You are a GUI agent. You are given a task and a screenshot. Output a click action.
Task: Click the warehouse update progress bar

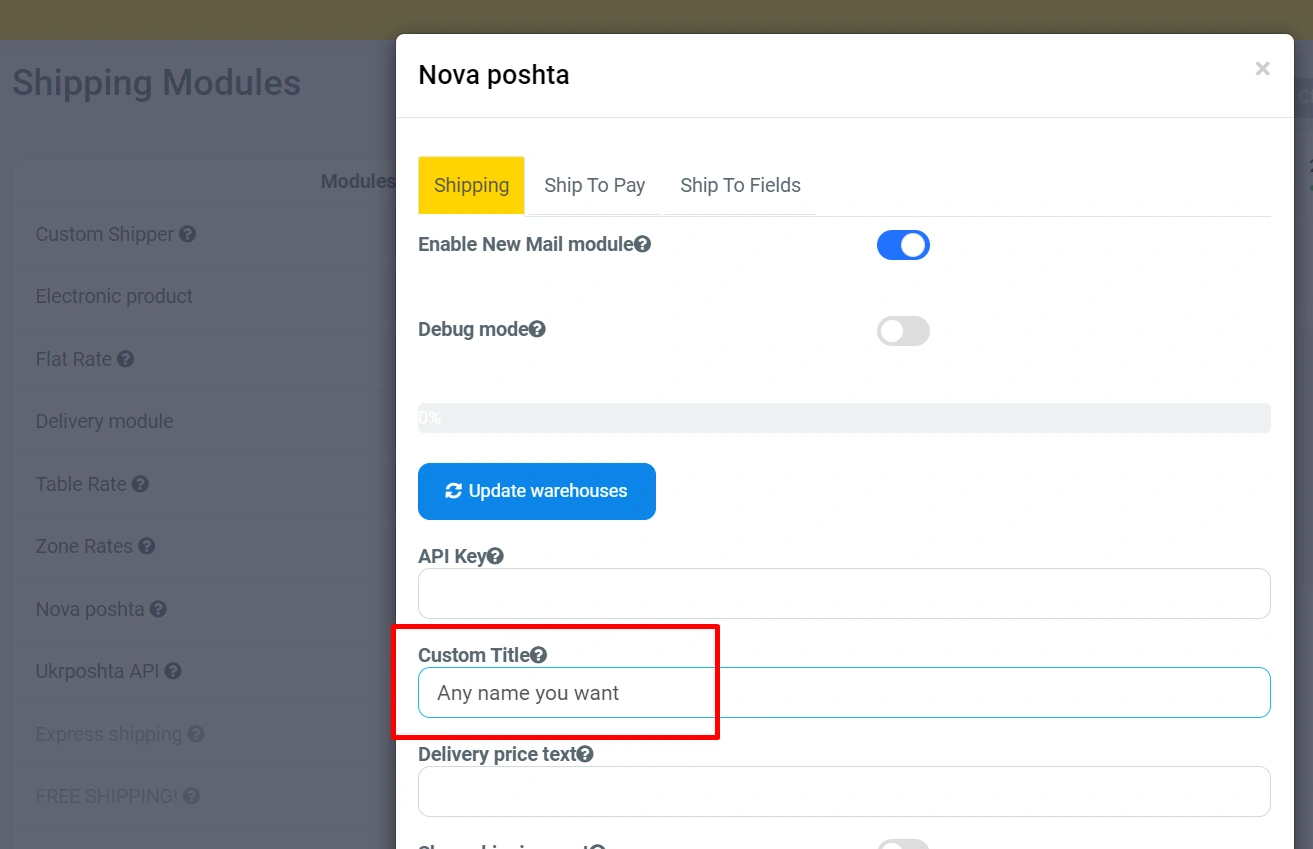(x=844, y=418)
